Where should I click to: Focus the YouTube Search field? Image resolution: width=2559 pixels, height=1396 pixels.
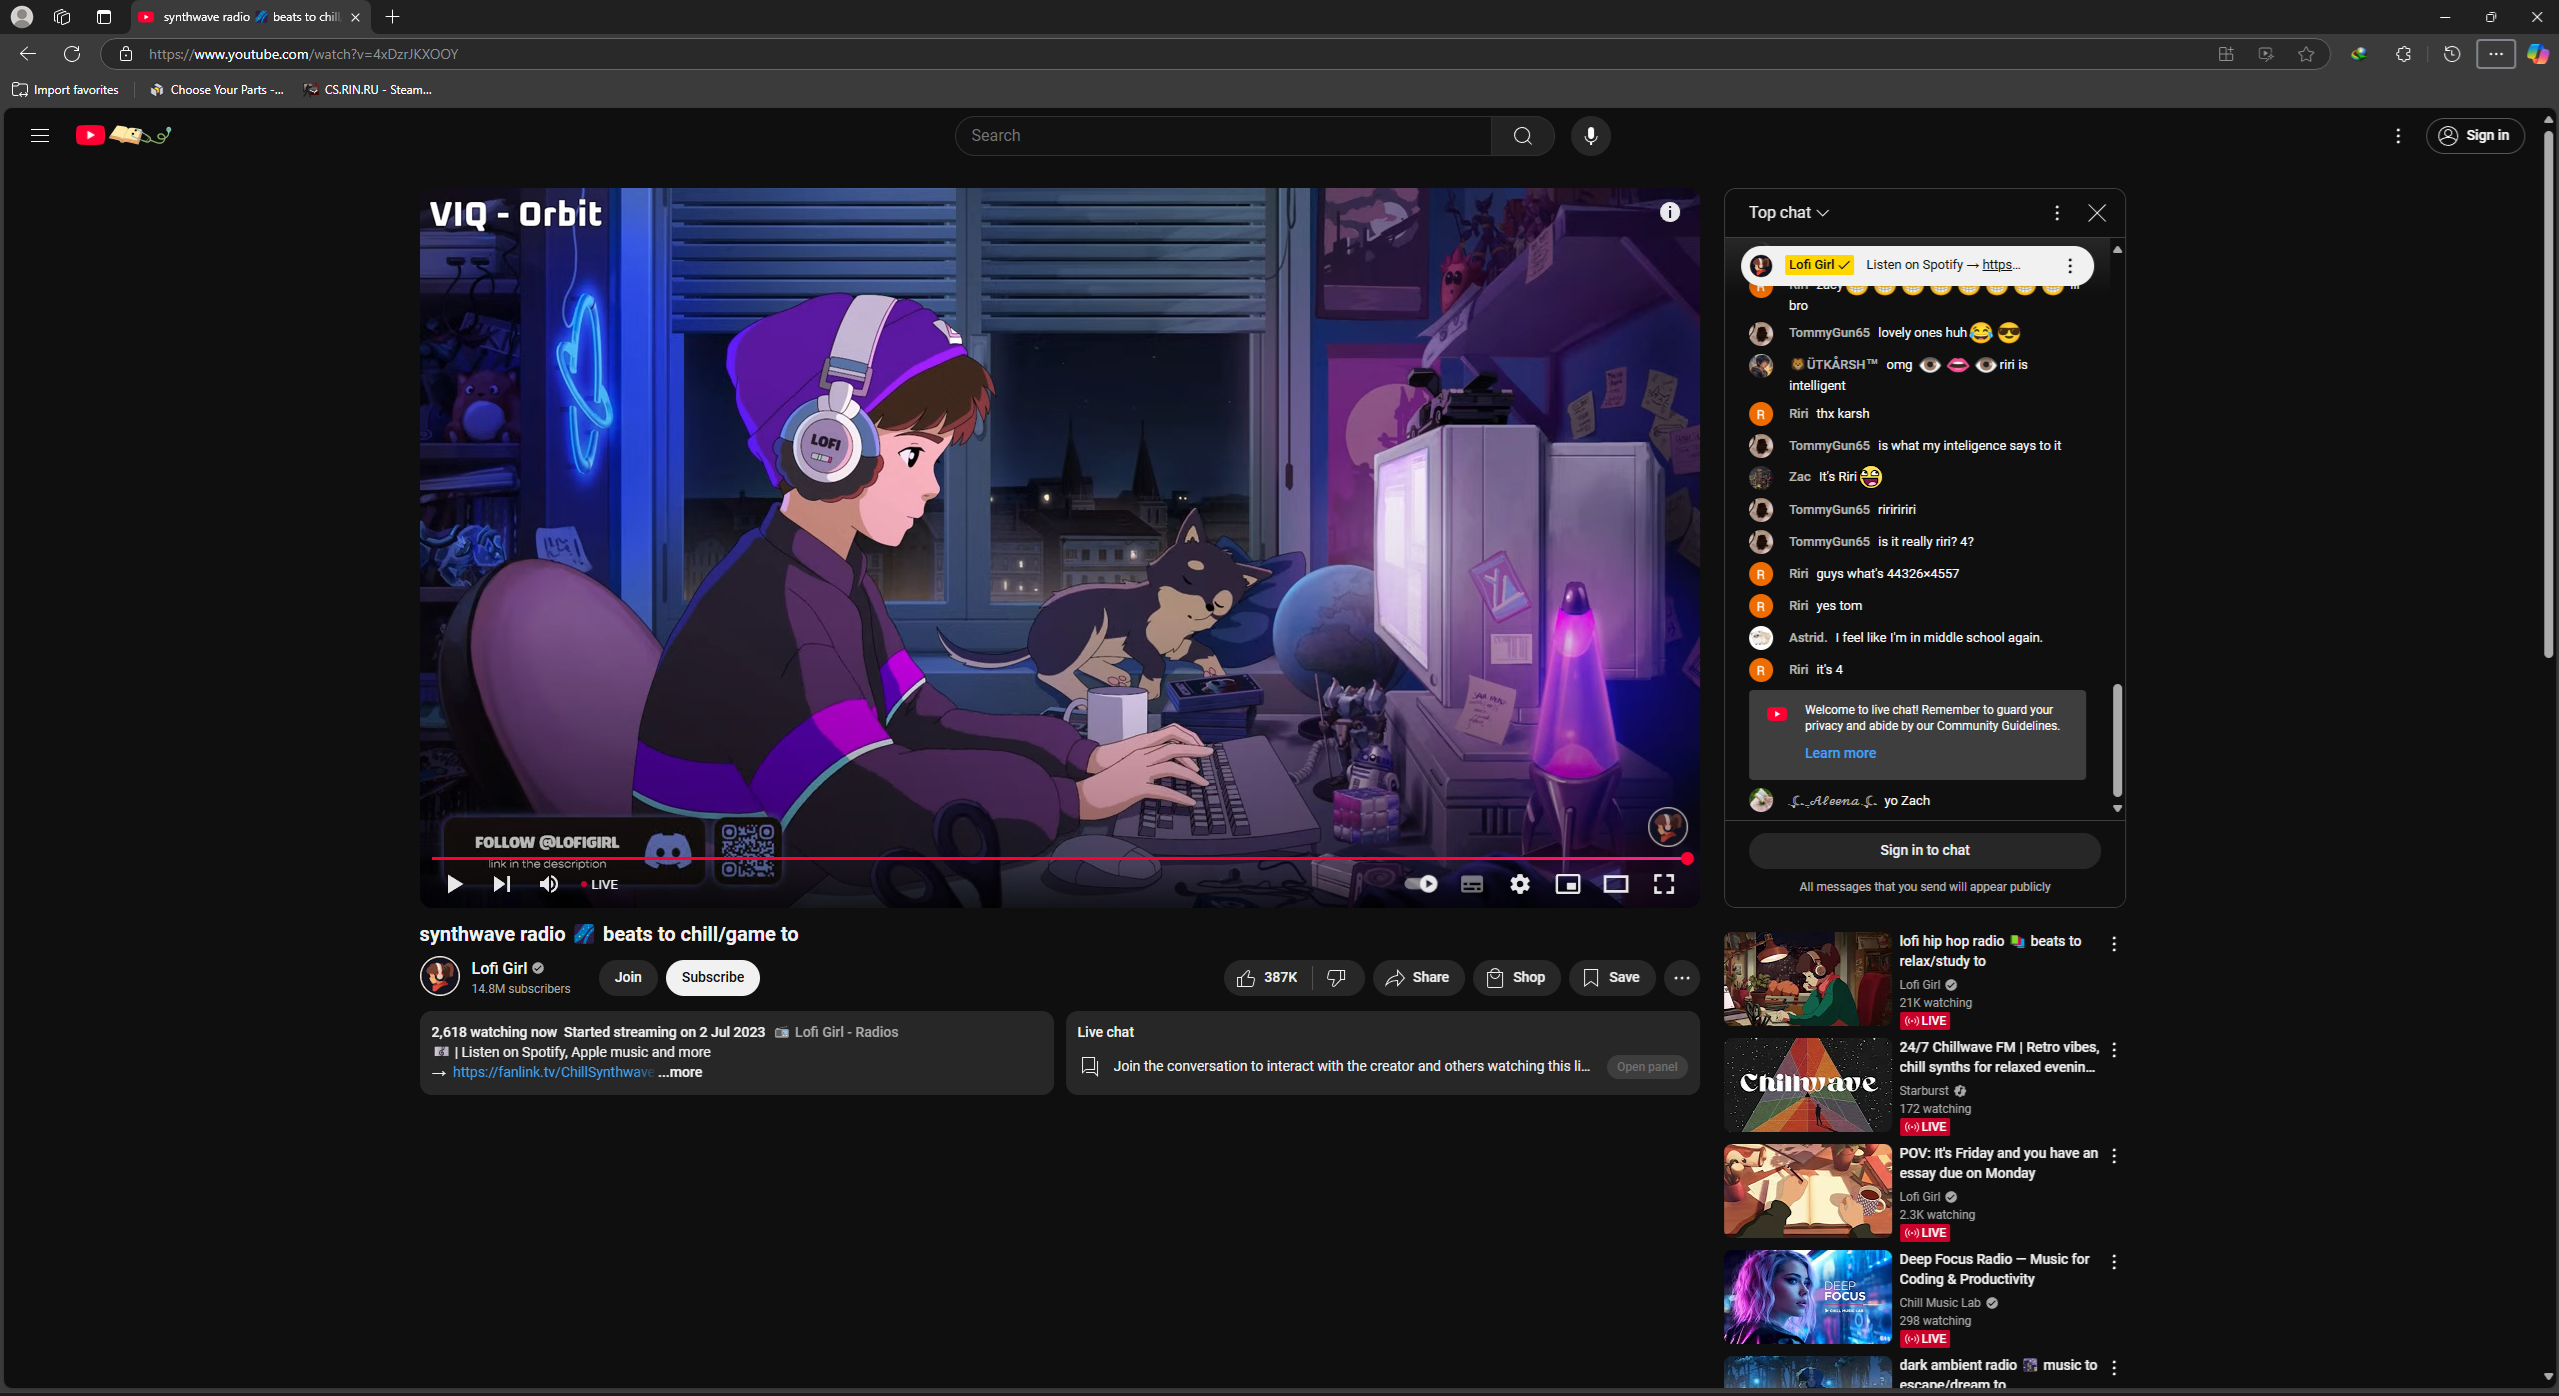1223,135
